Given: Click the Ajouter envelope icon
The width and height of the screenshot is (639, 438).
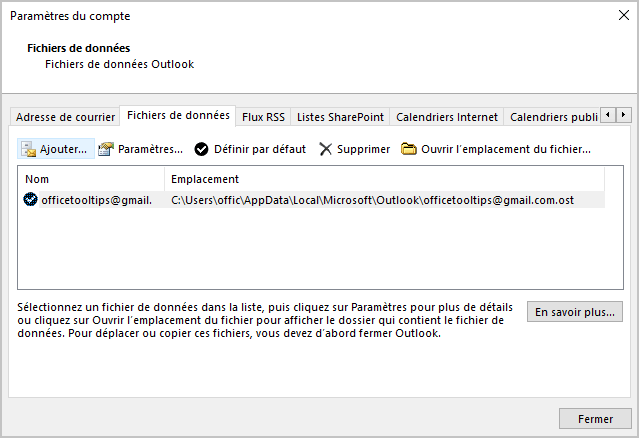Looking at the screenshot, I should 29,149.
